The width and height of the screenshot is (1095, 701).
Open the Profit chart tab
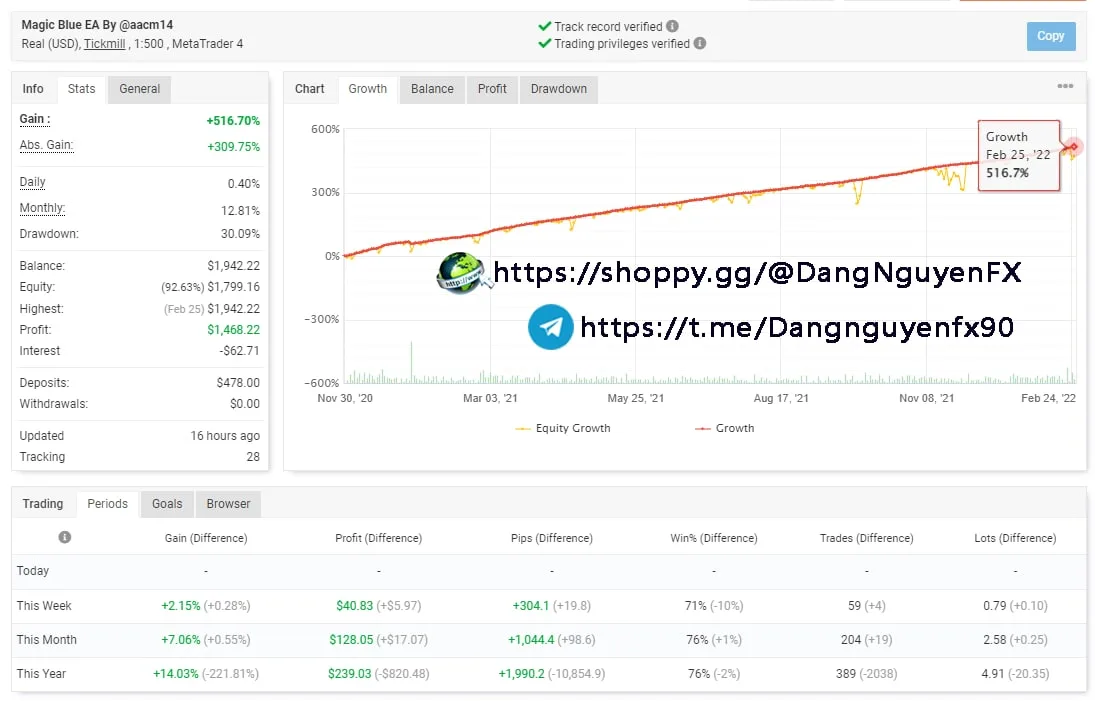492,89
